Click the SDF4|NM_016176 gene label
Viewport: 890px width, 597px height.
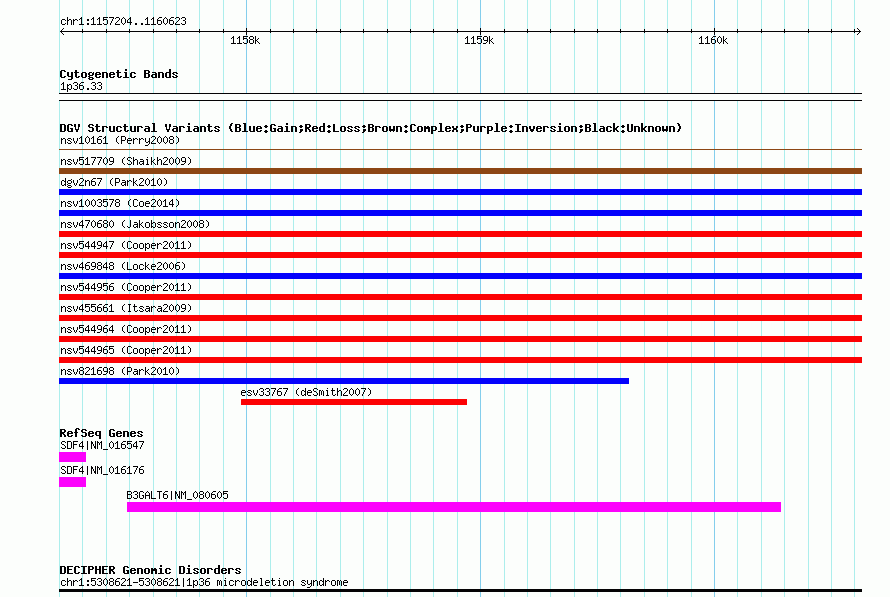102,470
